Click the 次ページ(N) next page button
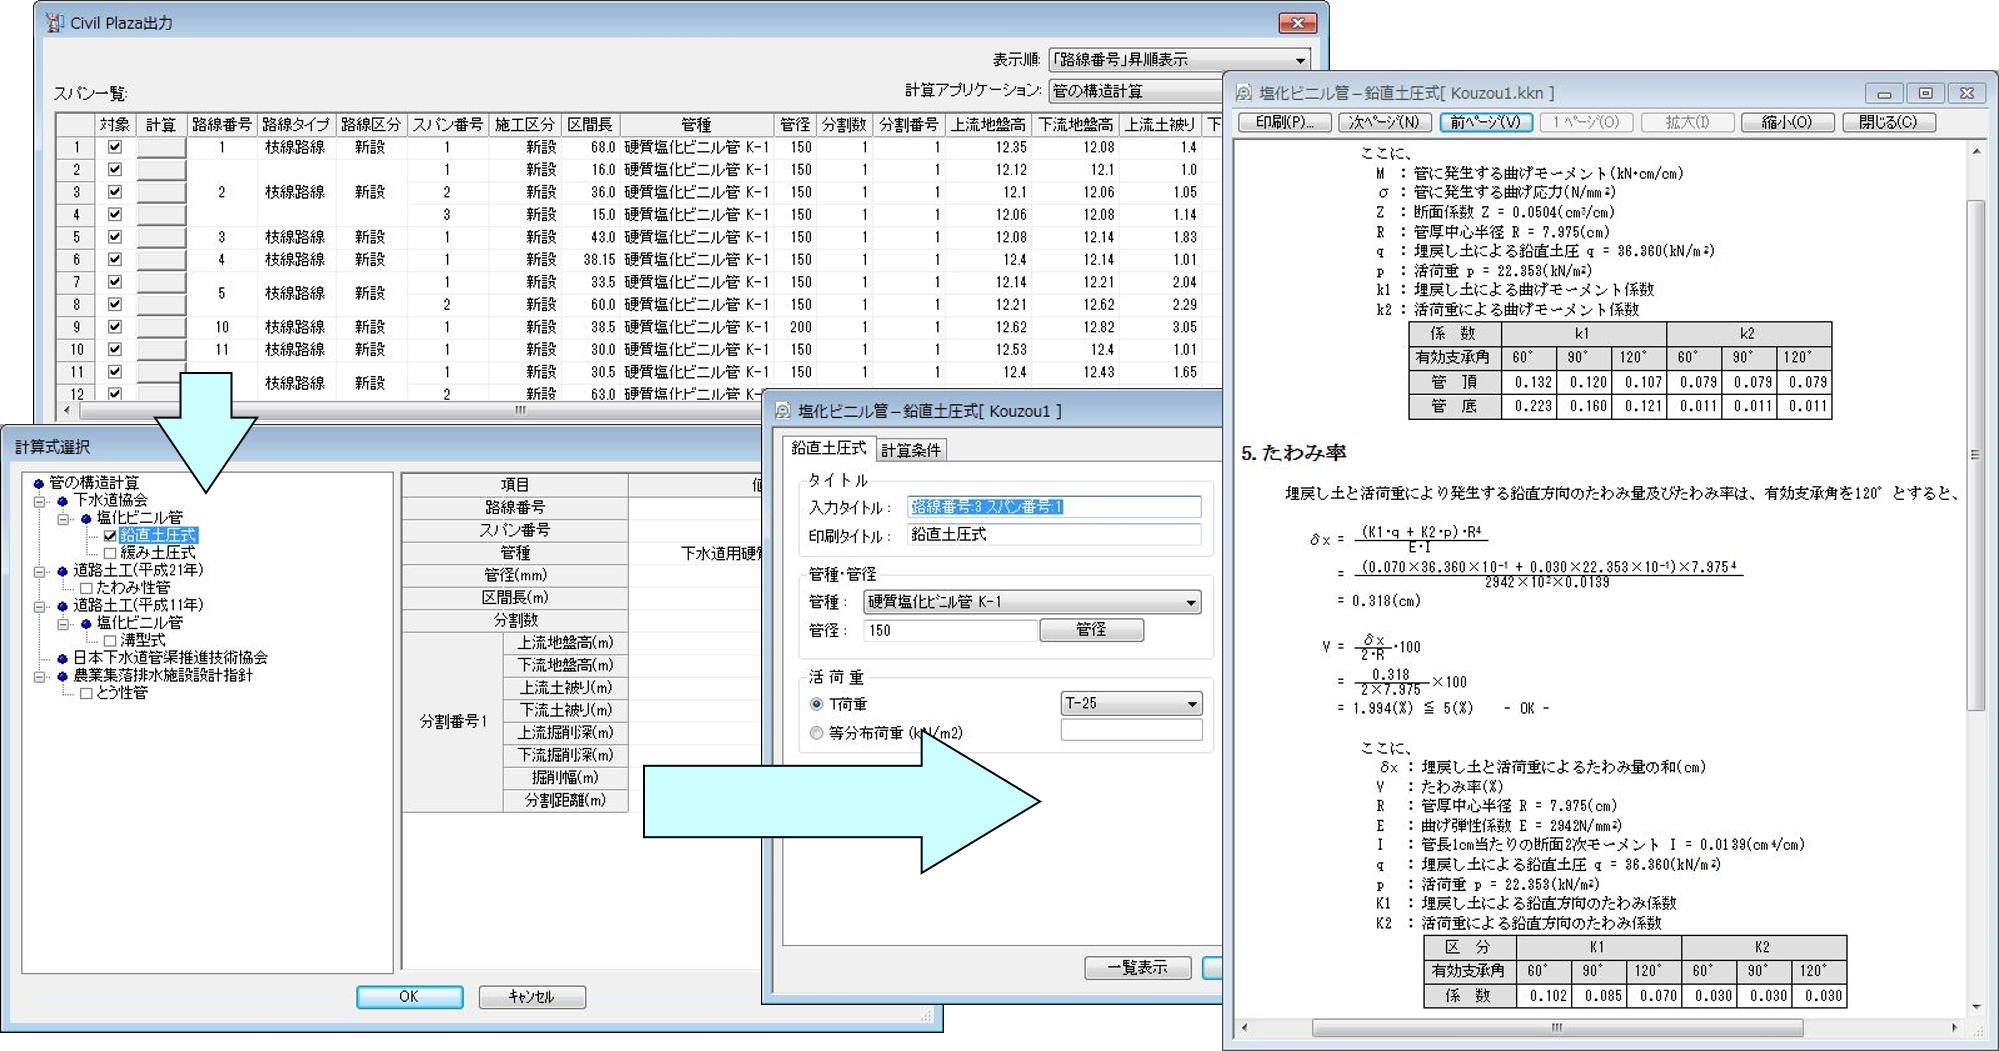 point(1383,122)
